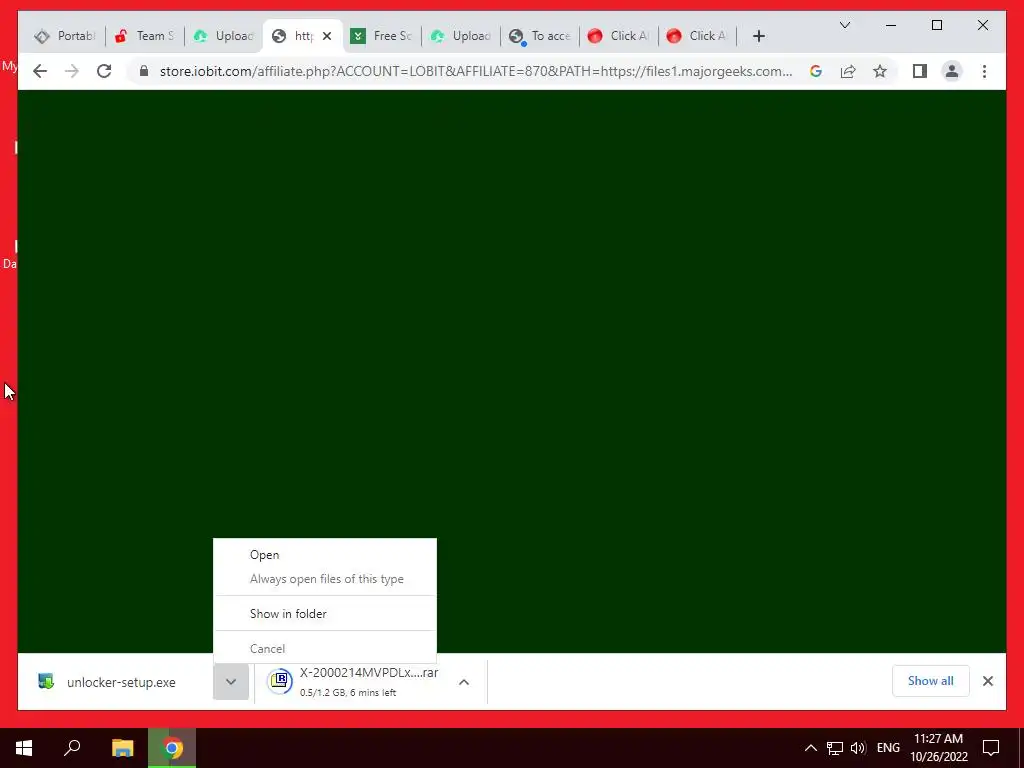This screenshot has height=768, width=1024.
Task: Click the X-2000214MVPDLx rar download
Action: pos(368,681)
